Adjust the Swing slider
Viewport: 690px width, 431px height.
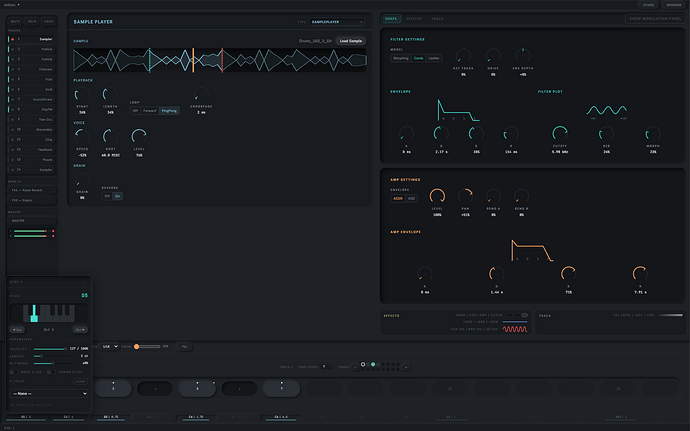(147, 346)
